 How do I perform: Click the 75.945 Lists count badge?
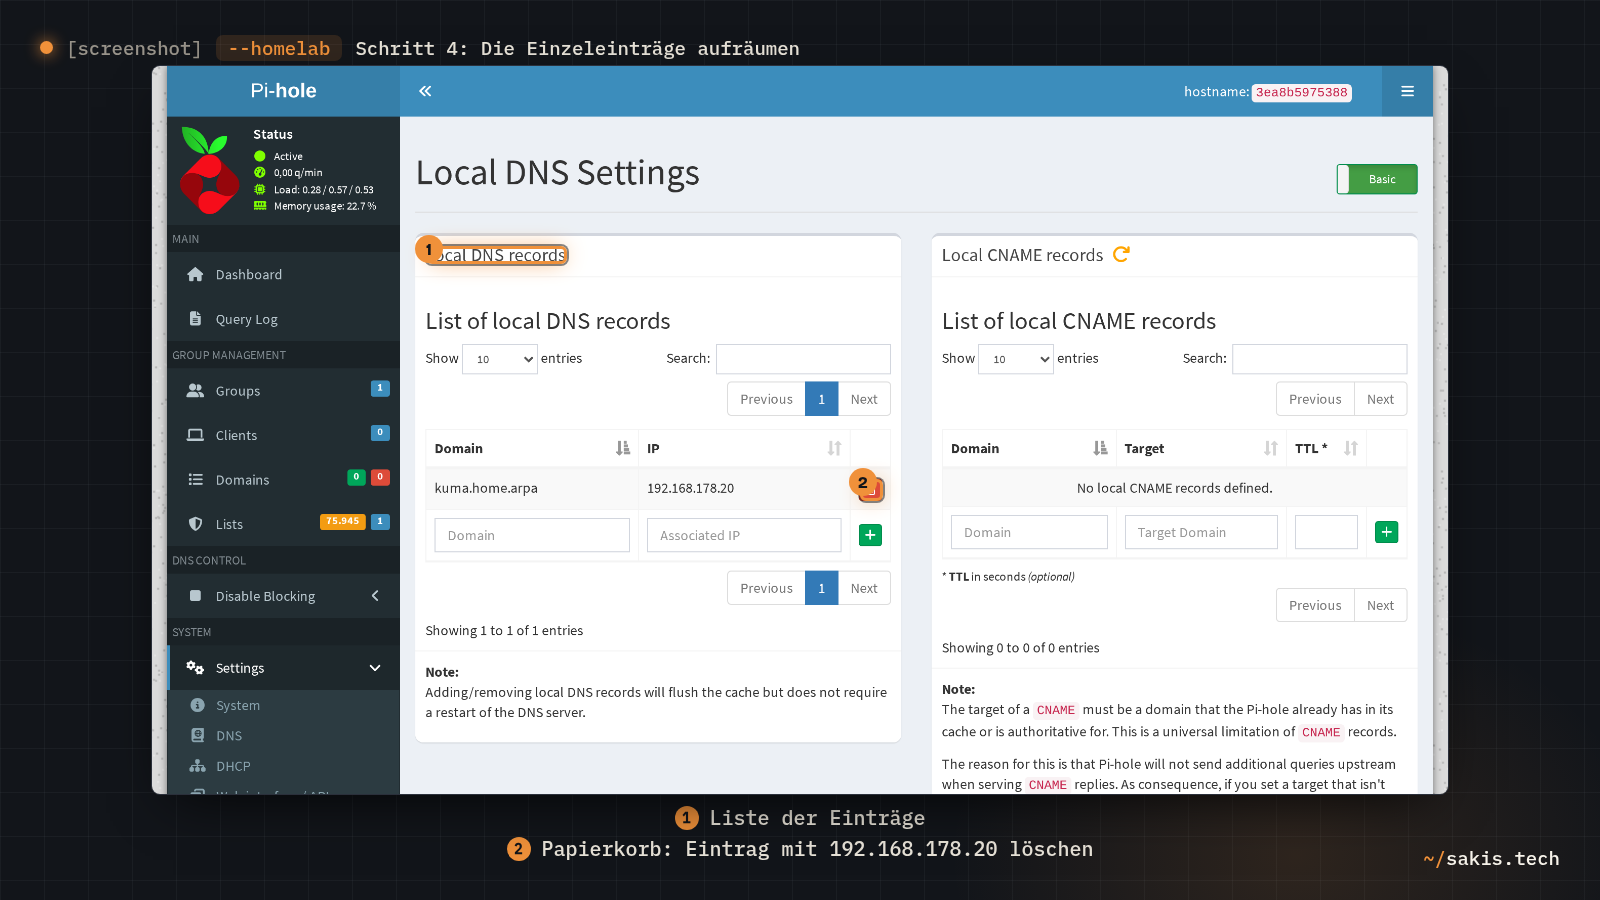pos(343,521)
